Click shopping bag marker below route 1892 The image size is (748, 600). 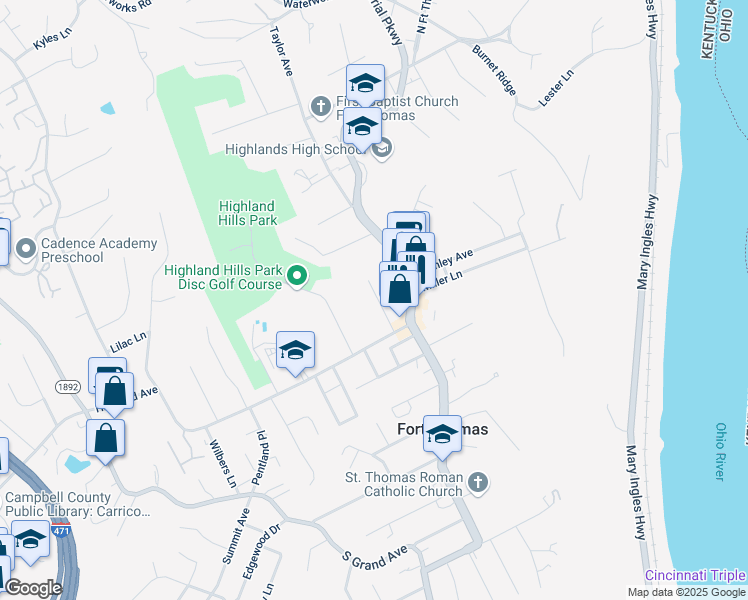[x=106, y=439]
